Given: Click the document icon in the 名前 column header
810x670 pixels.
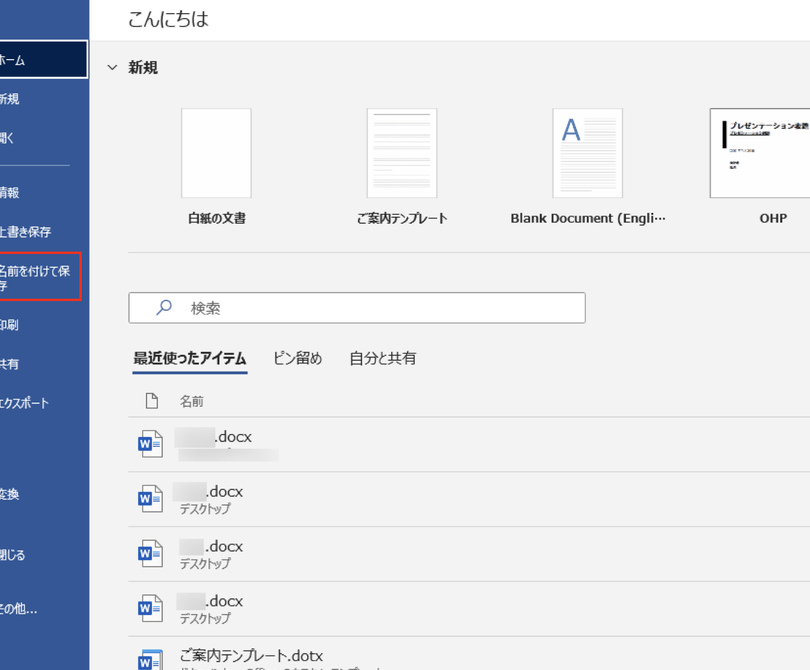Looking at the screenshot, I should click(153, 400).
